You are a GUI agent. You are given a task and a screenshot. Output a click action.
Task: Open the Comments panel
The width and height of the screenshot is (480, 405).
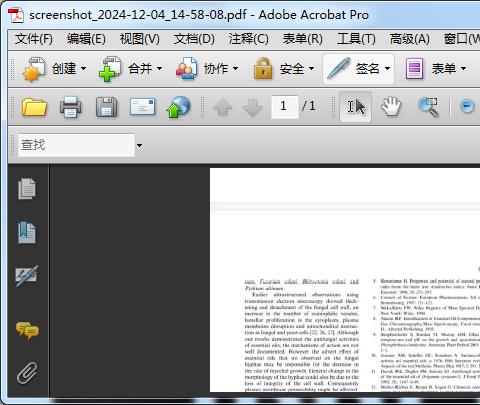[27, 330]
